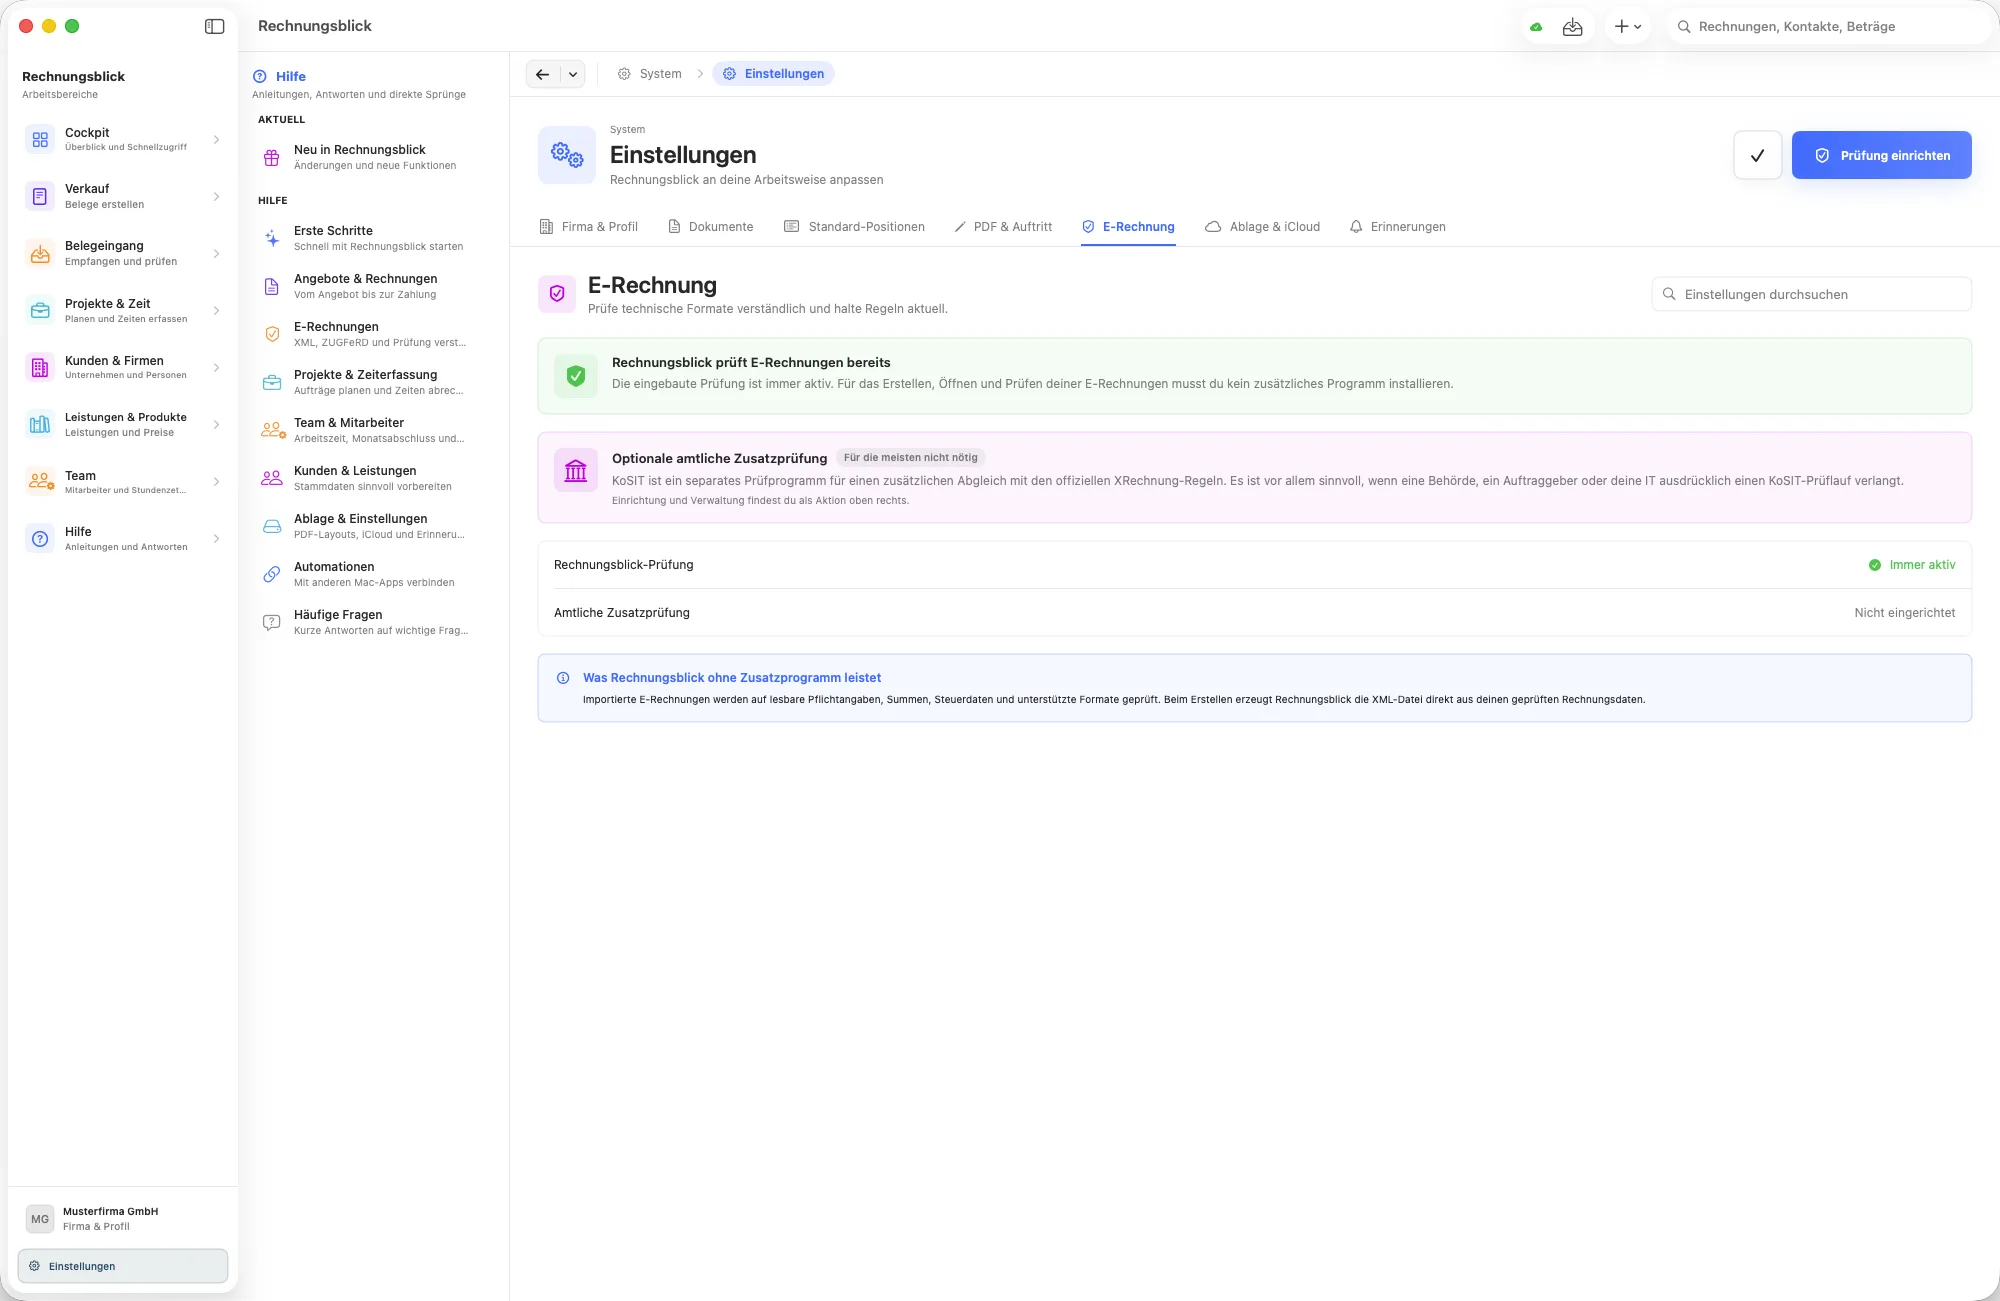Screen dimensions: 2000x1301
Task: Click the Amtliche Zusatzprüfung row
Action: tap(1254, 613)
